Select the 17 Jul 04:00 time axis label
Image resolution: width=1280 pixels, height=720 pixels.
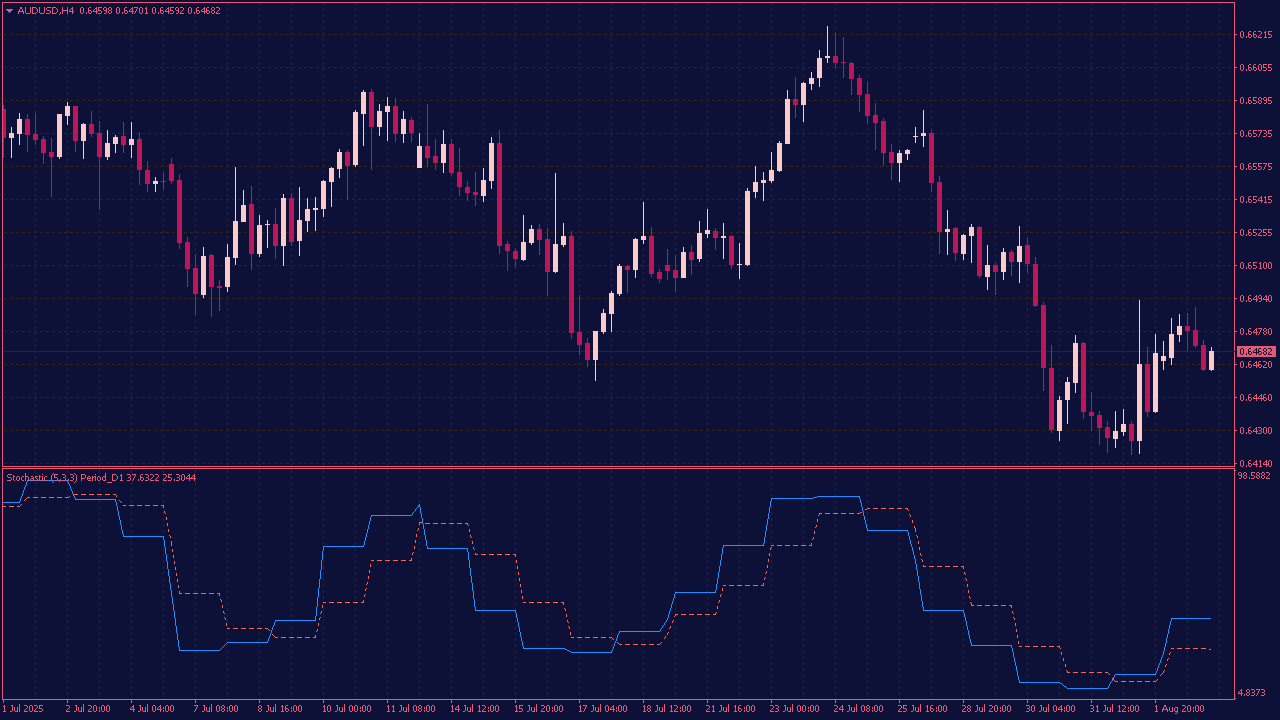coord(603,709)
